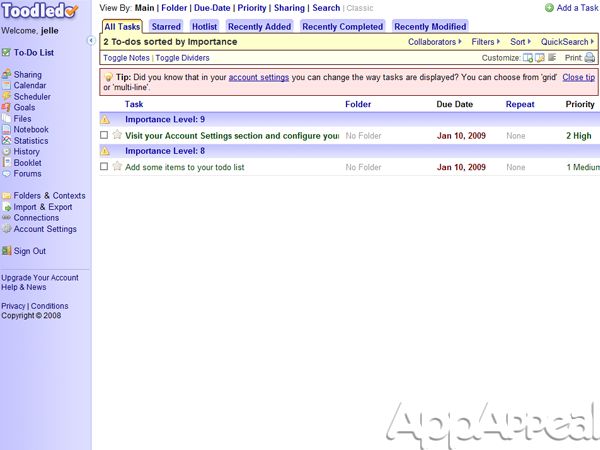Sort by the Task column header
This screenshot has height=450, width=600.
tap(134, 104)
